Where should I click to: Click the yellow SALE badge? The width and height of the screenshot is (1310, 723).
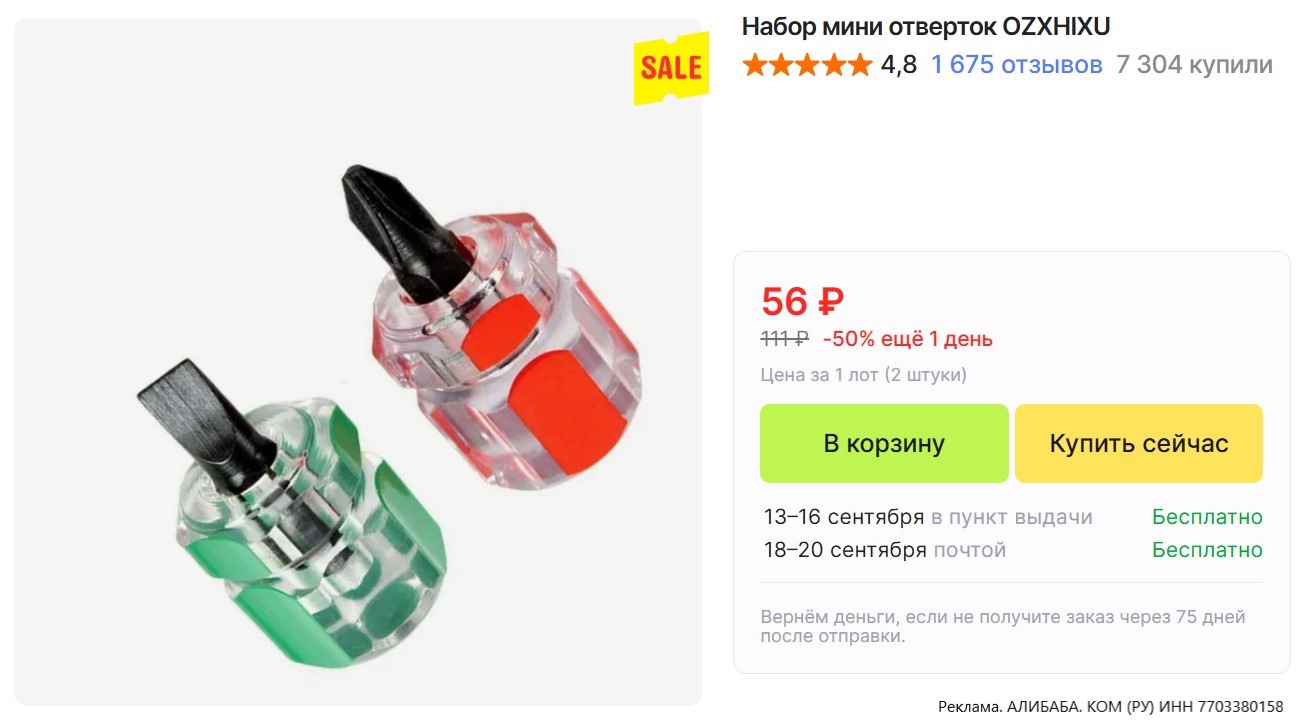point(671,68)
